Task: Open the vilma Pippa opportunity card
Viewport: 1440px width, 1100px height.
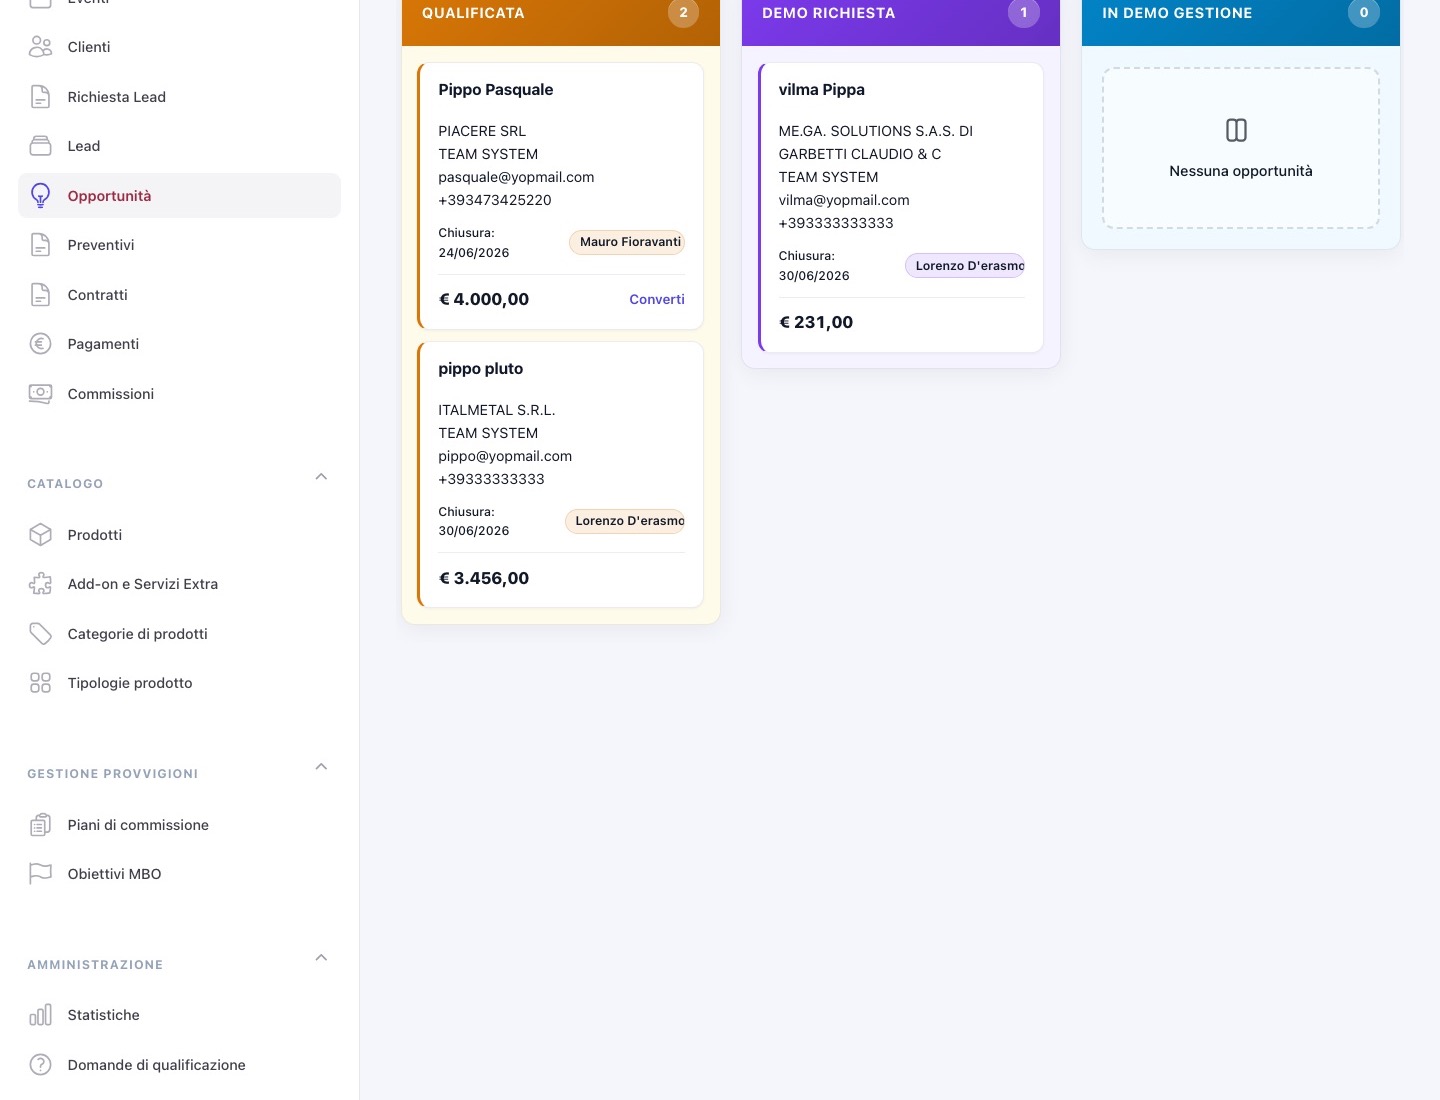Action: (x=901, y=208)
